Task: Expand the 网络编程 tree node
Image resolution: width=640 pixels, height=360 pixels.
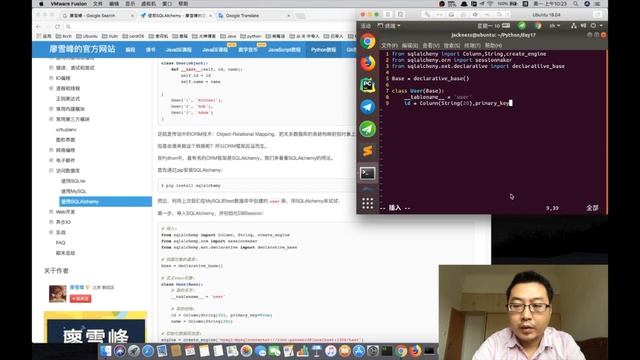Action: (51, 150)
